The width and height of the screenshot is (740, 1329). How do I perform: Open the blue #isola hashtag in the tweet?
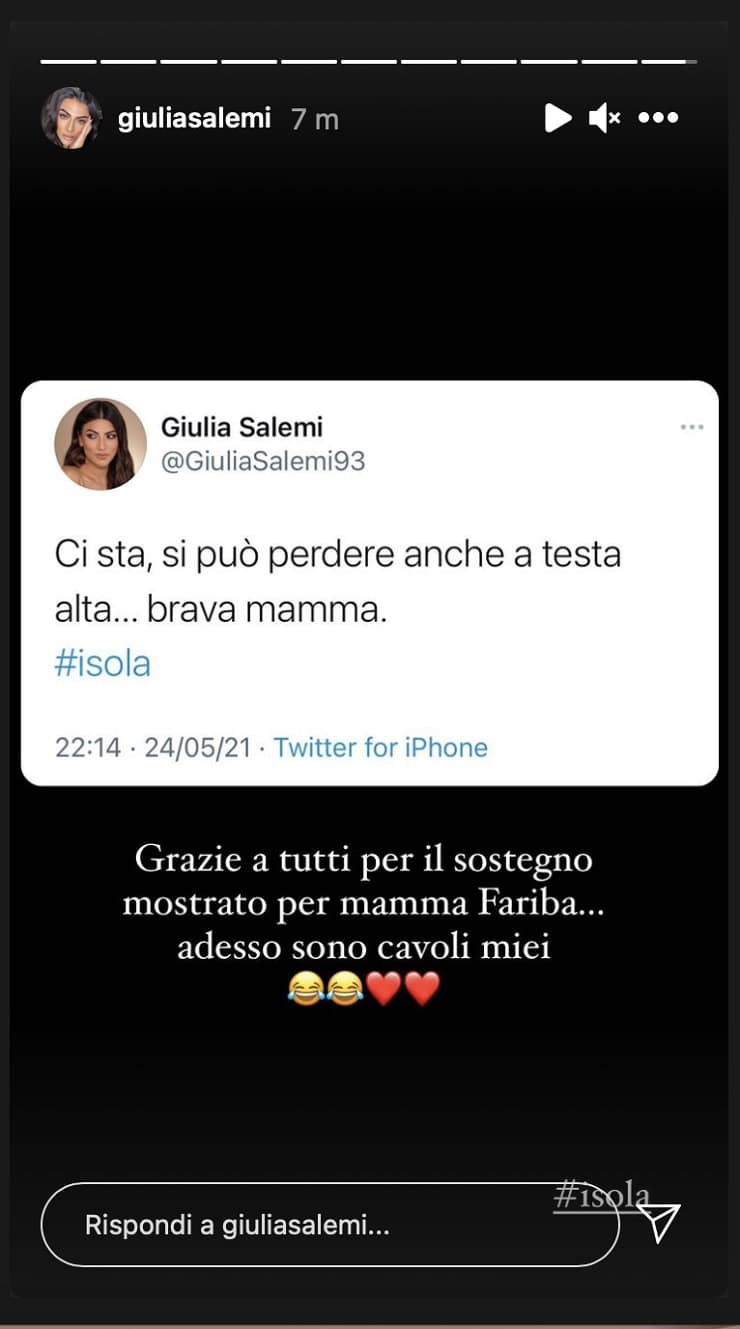coord(102,664)
